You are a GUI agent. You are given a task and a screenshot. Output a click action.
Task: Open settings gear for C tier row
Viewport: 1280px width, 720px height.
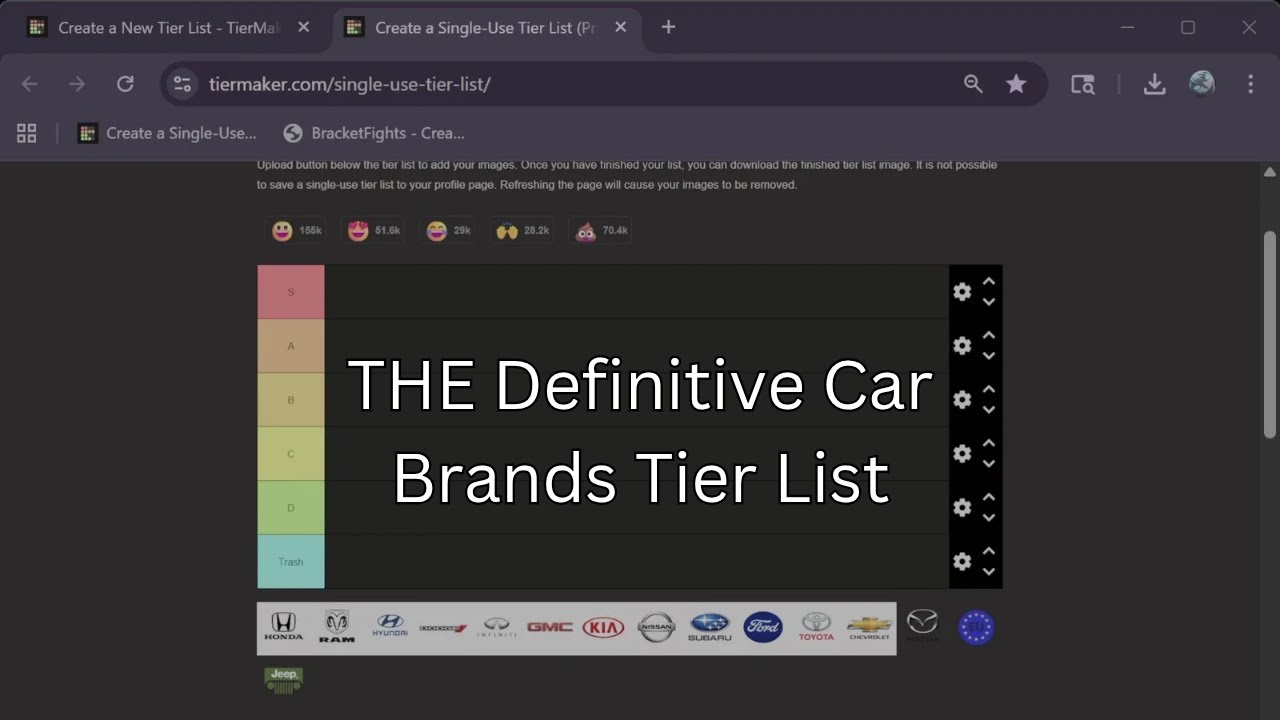tap(962, 453)
